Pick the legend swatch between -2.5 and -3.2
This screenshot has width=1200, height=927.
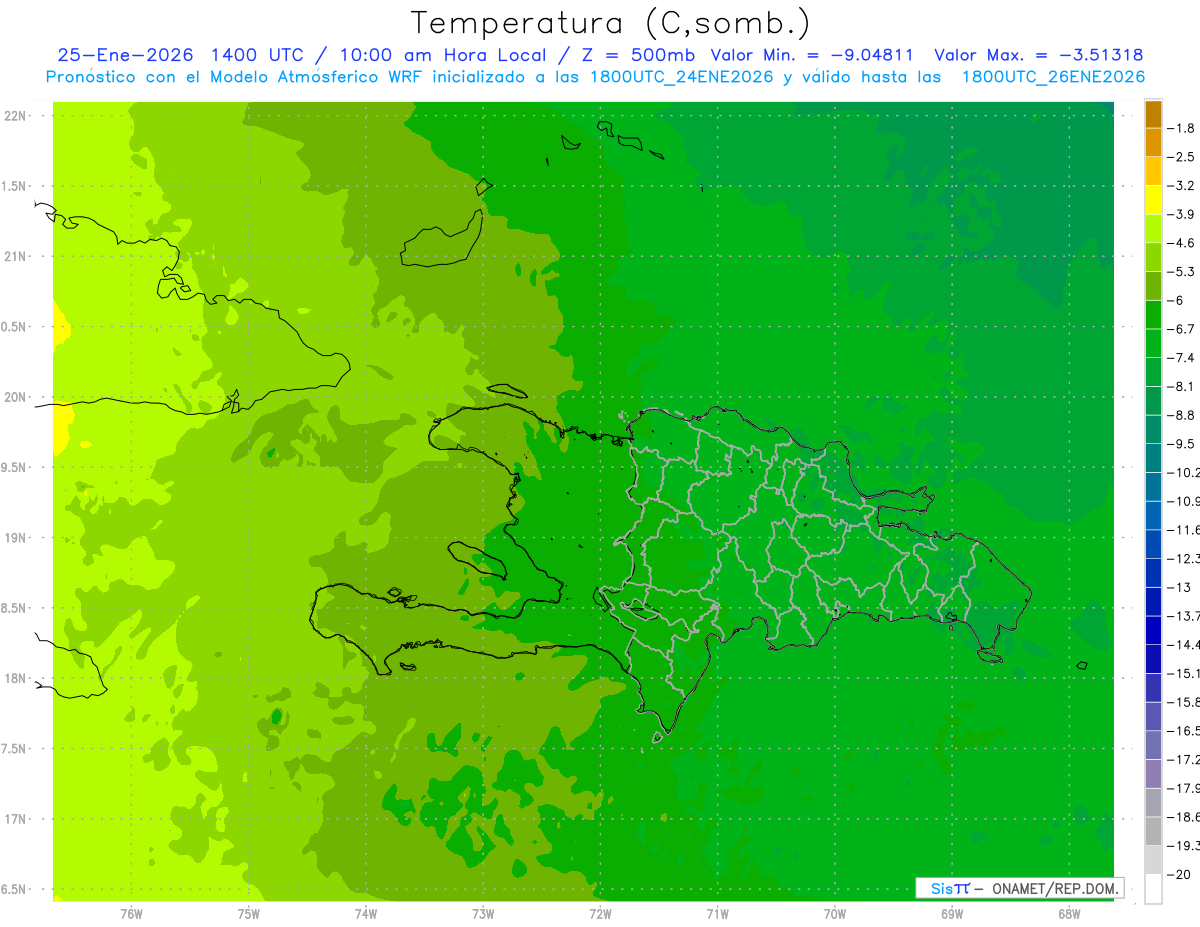(x=1153, y=172)
